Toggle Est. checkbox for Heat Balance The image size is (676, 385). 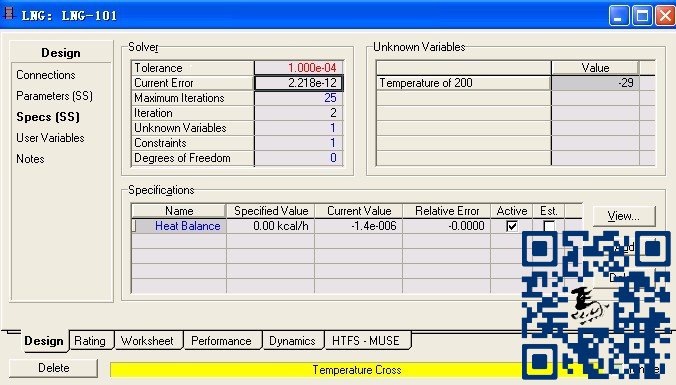tap(549, 226)
